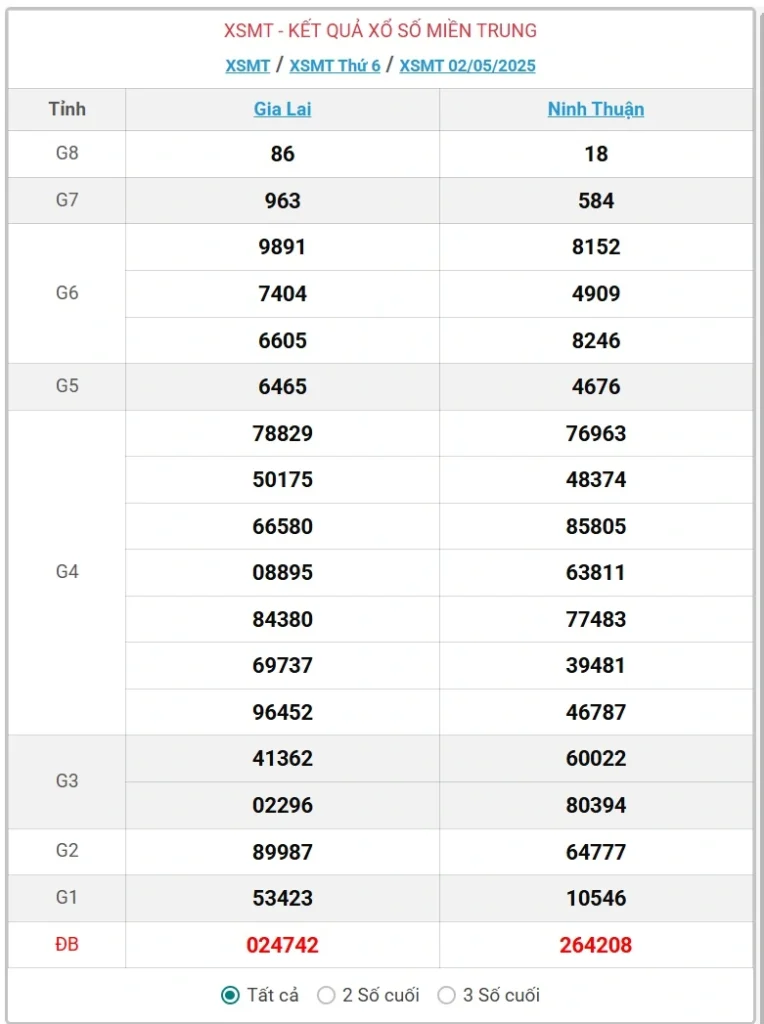The image size is (764, 1024).
Task: Click Gia Lai G1 number 53423
Action: coord(282,898)
